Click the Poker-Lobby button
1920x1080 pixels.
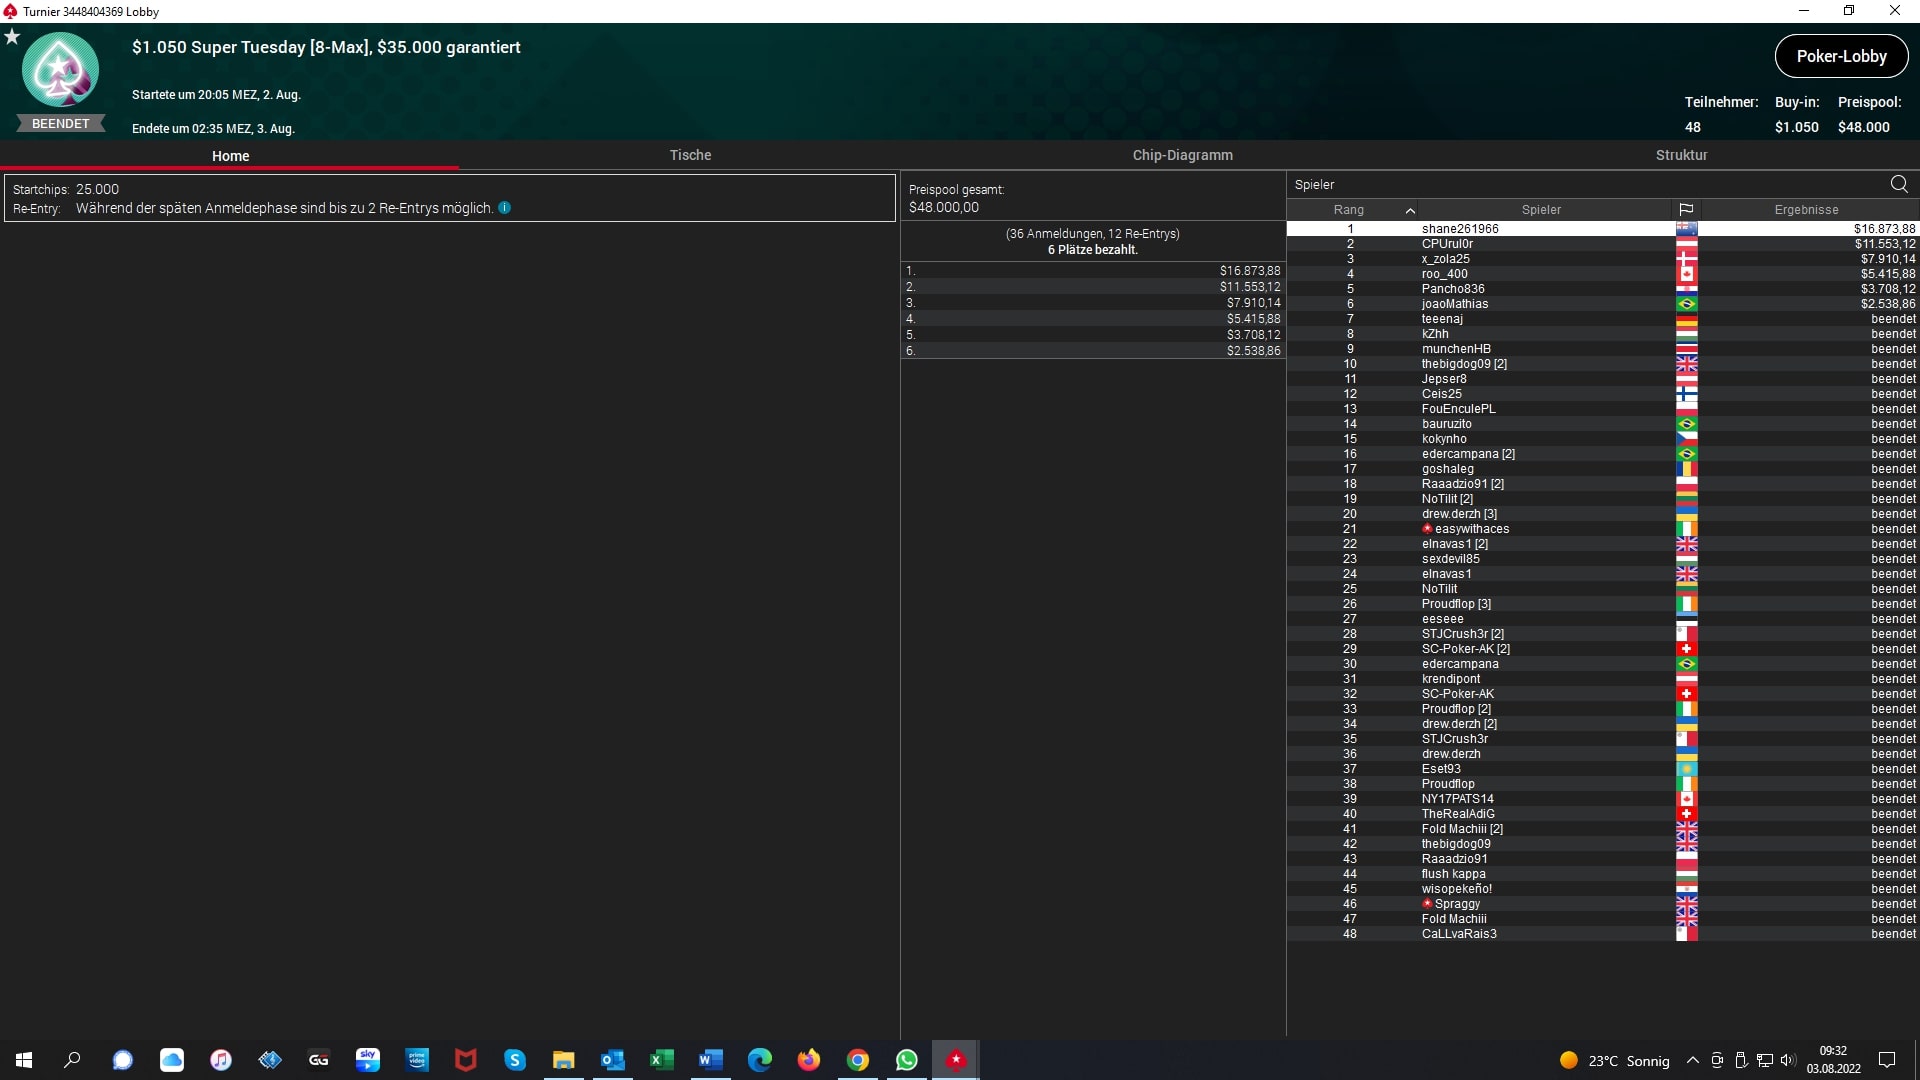click(1841, 56)
